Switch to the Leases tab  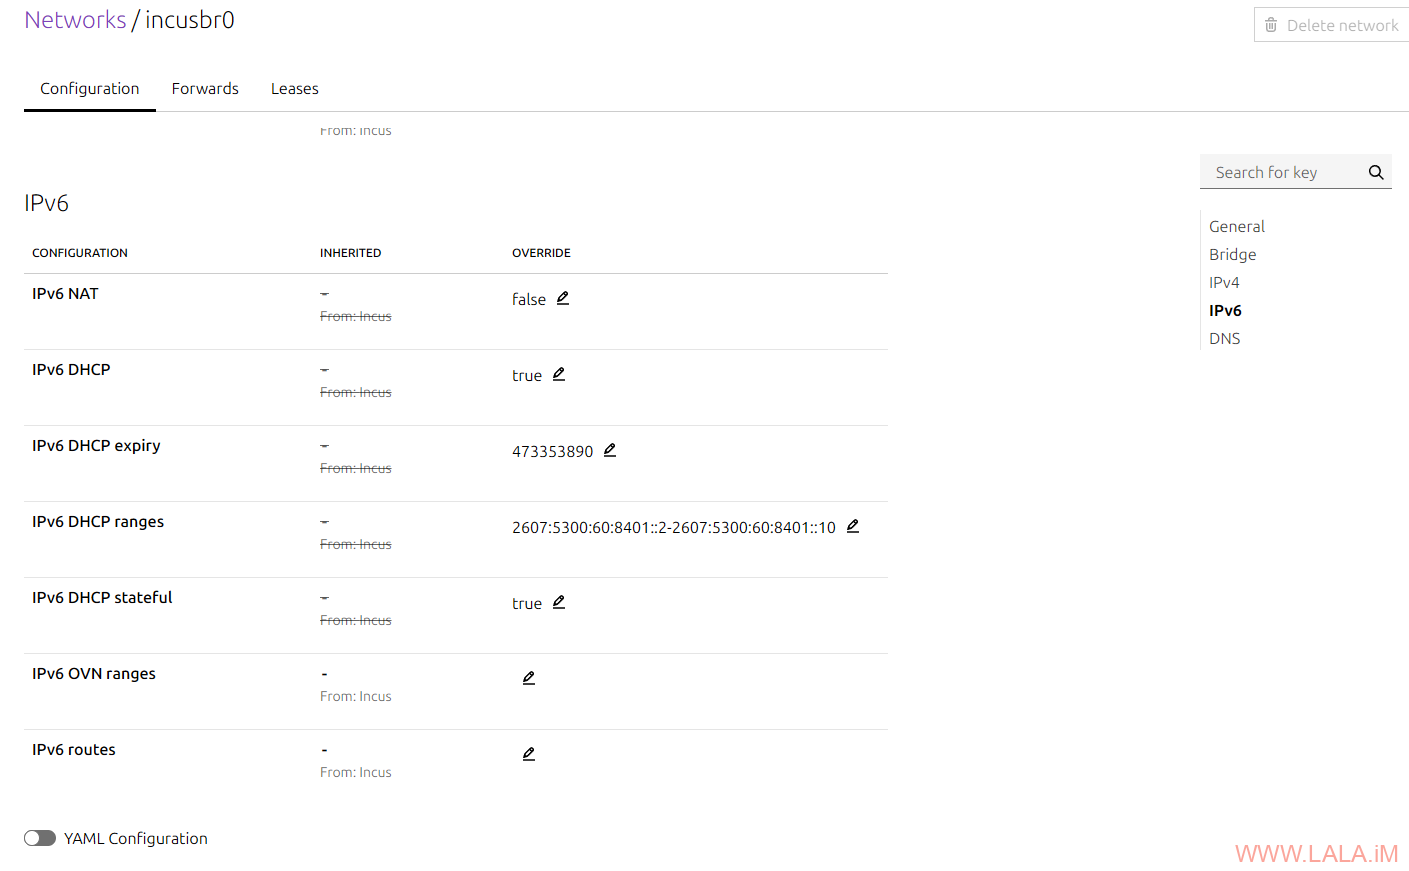[295, 89]
